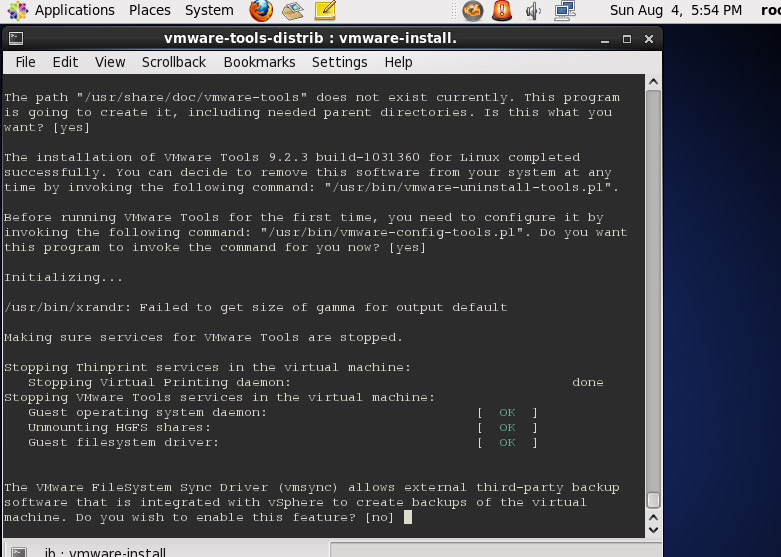Click the vmware-uninstall-tools.pl path text
The height and width of the screenshot is (557, 781).
[x=468, y=187]
